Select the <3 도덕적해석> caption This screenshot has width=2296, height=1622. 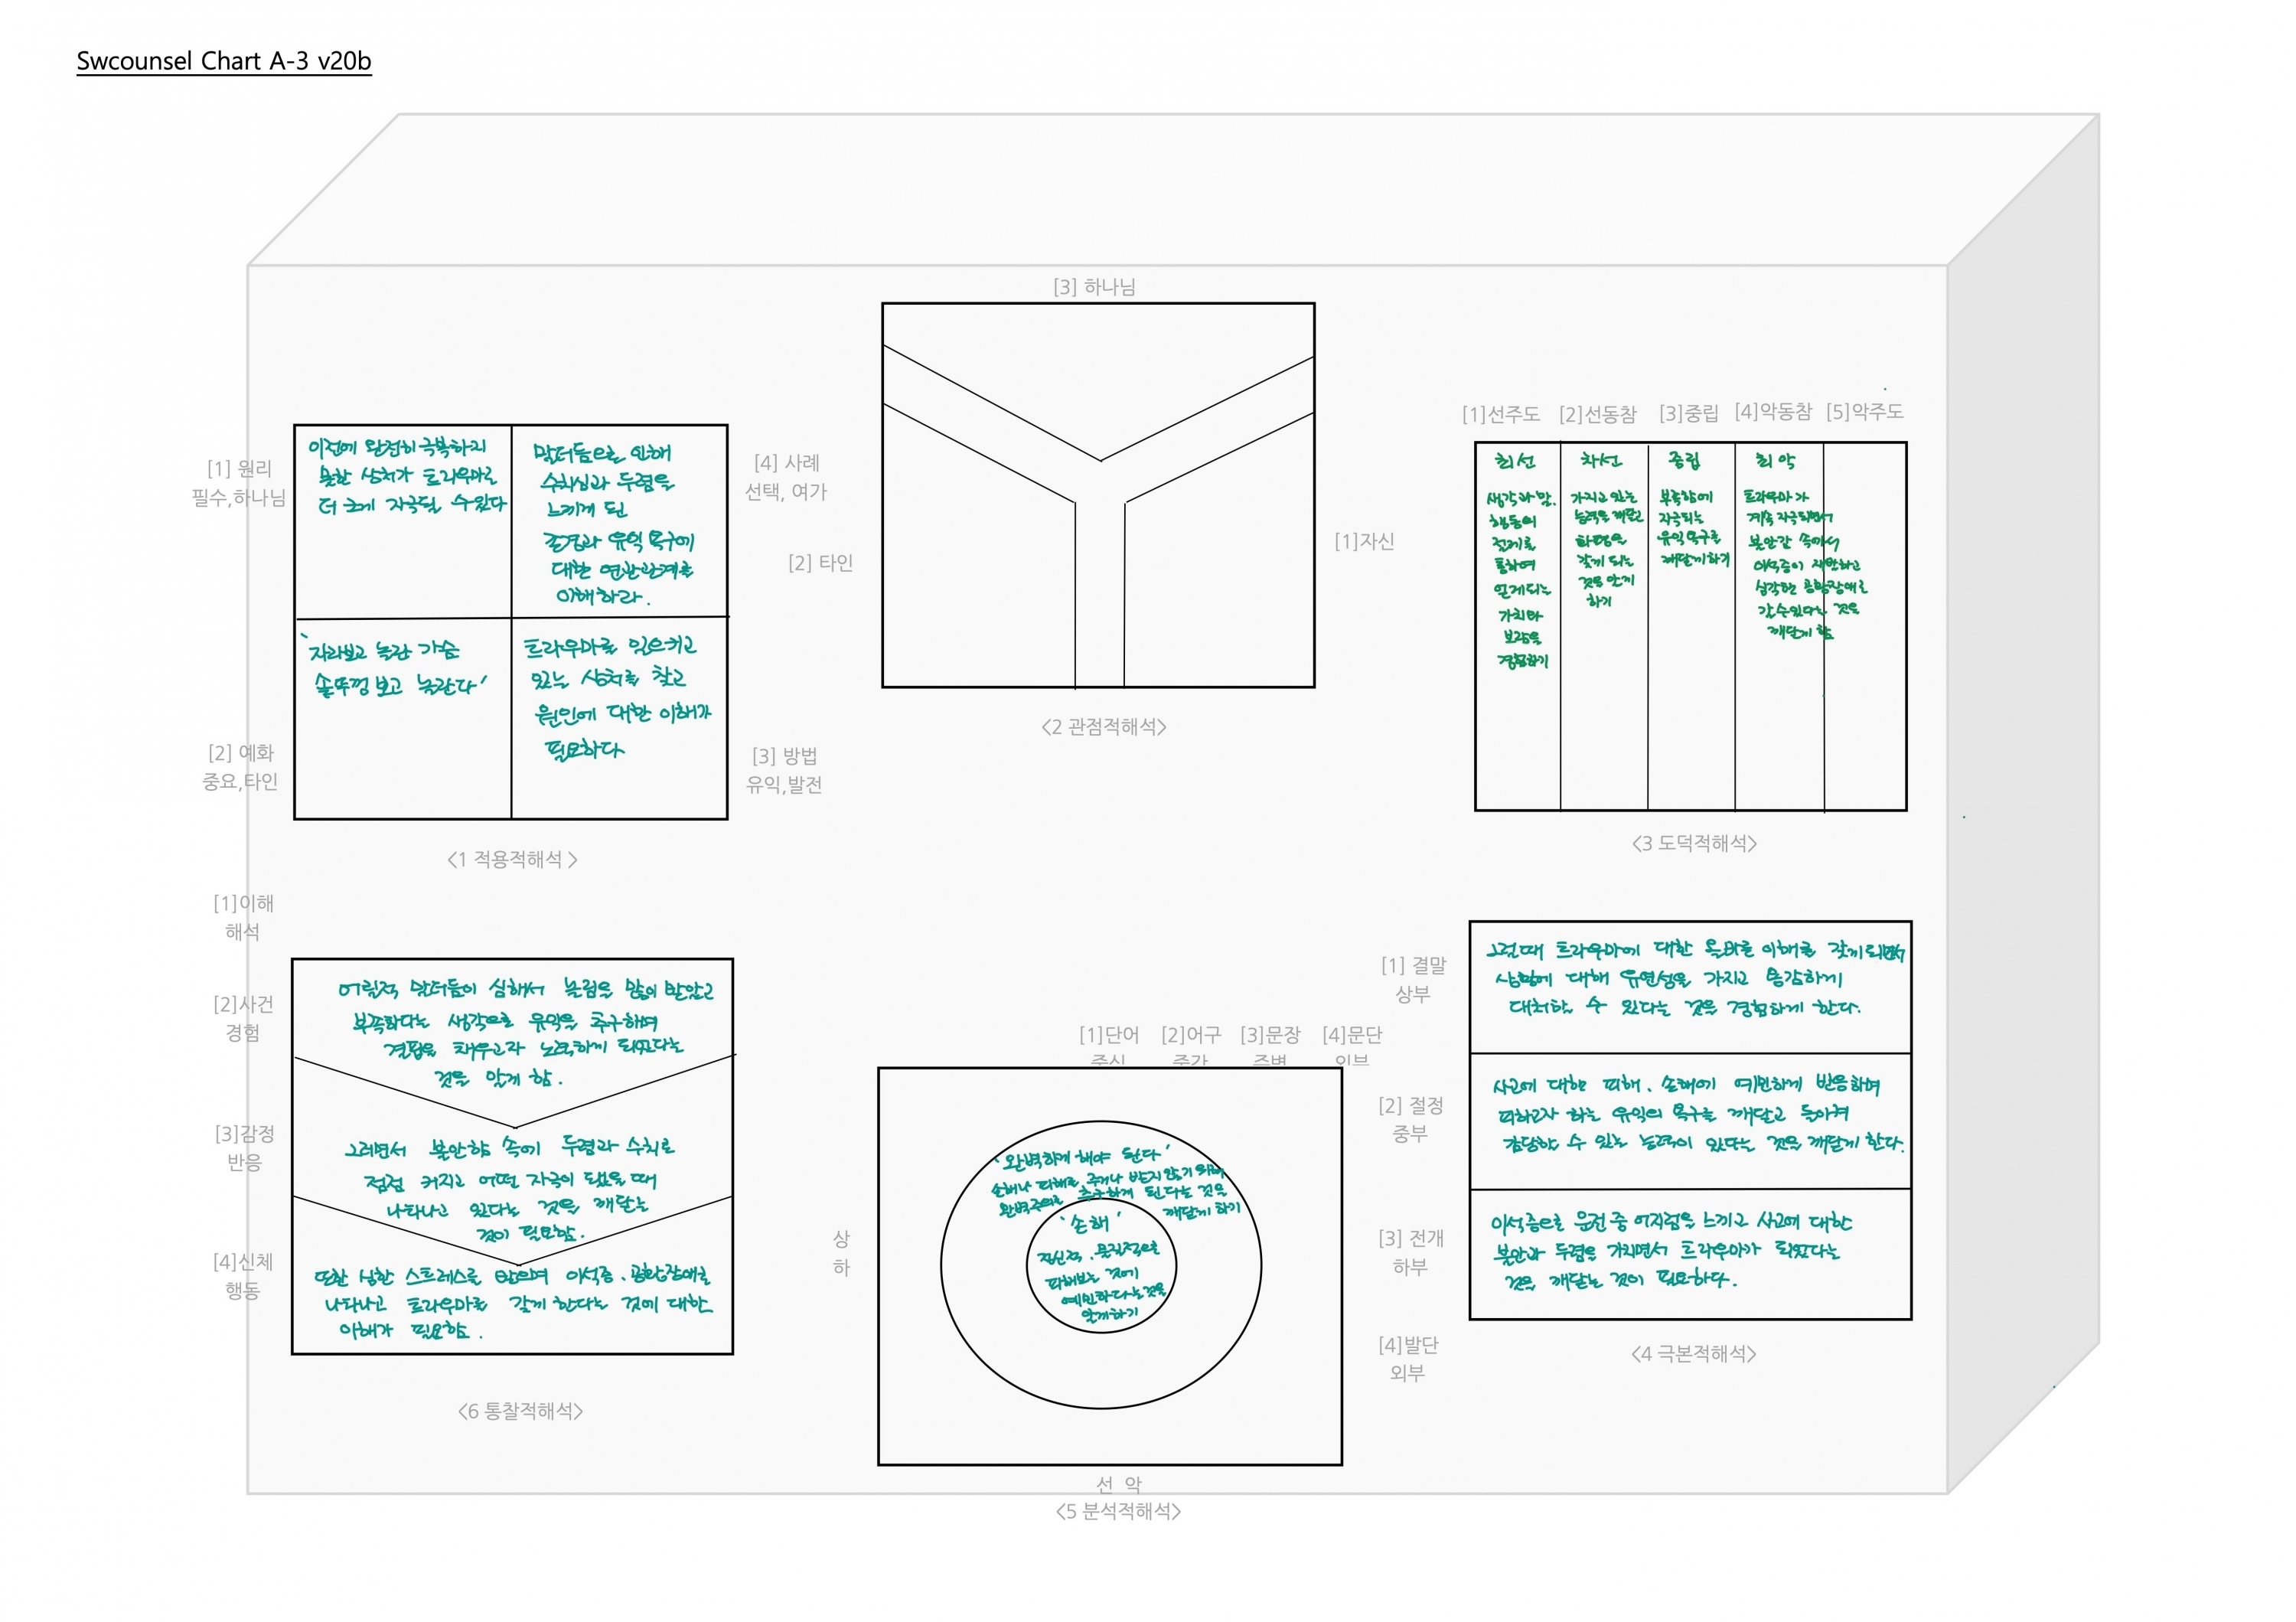pos(1694,844)
